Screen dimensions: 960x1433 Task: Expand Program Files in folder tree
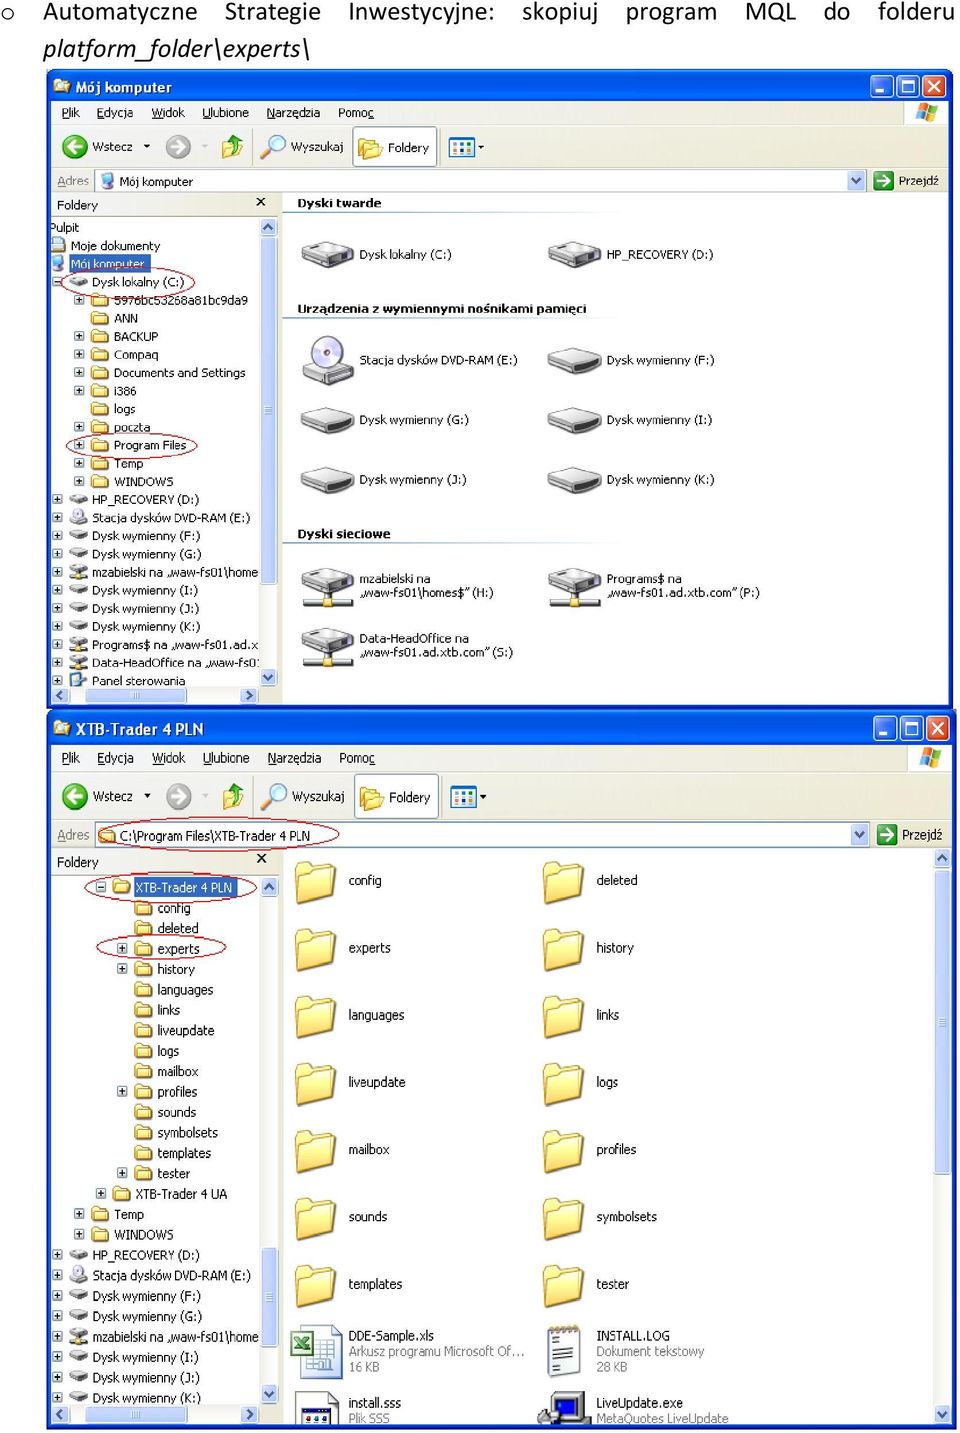(79, 445)
